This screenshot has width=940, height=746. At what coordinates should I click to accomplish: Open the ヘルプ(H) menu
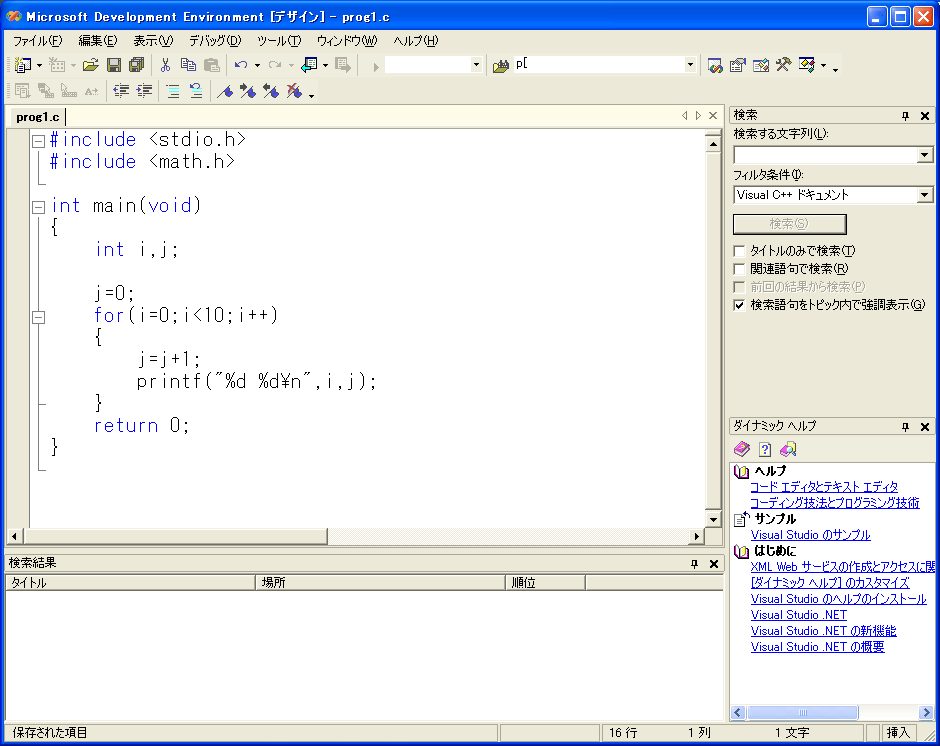[x=415, y=41]
